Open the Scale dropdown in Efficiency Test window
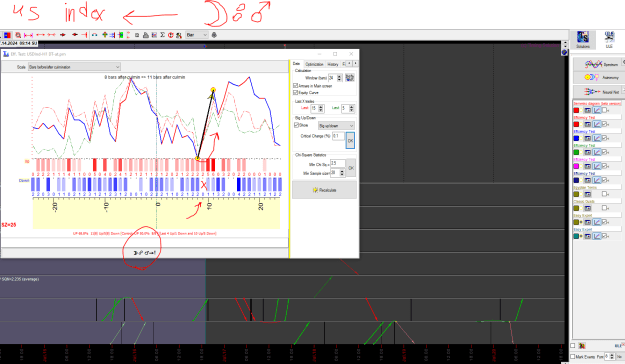The image size is (625, 364). (x=74, y=67)
